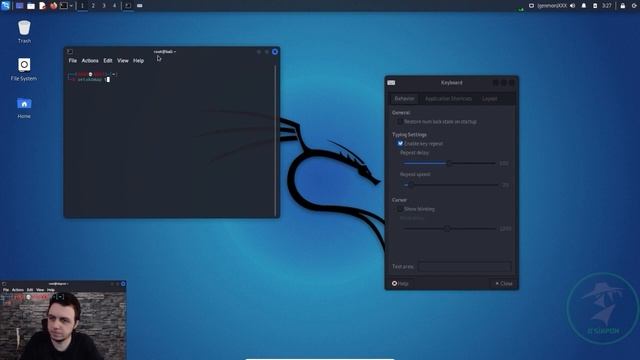
Task: Switch to the Layout tab
Action: [x=489, y=98]
